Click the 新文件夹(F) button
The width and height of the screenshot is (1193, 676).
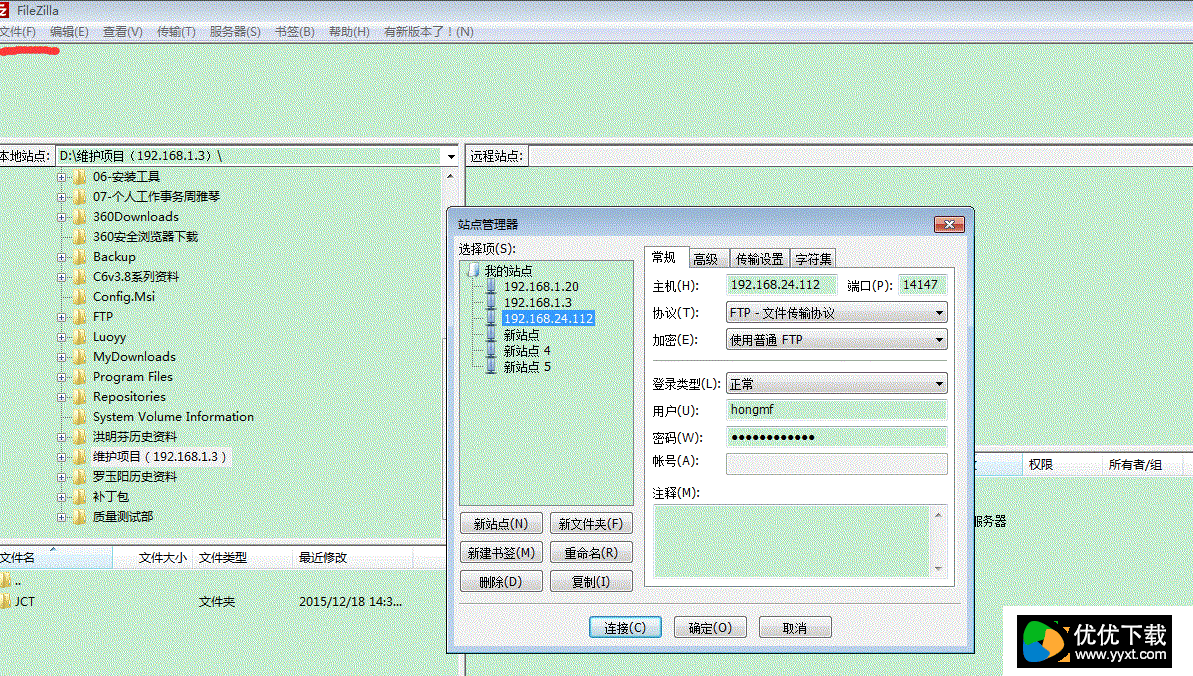[x=591, y=524]
